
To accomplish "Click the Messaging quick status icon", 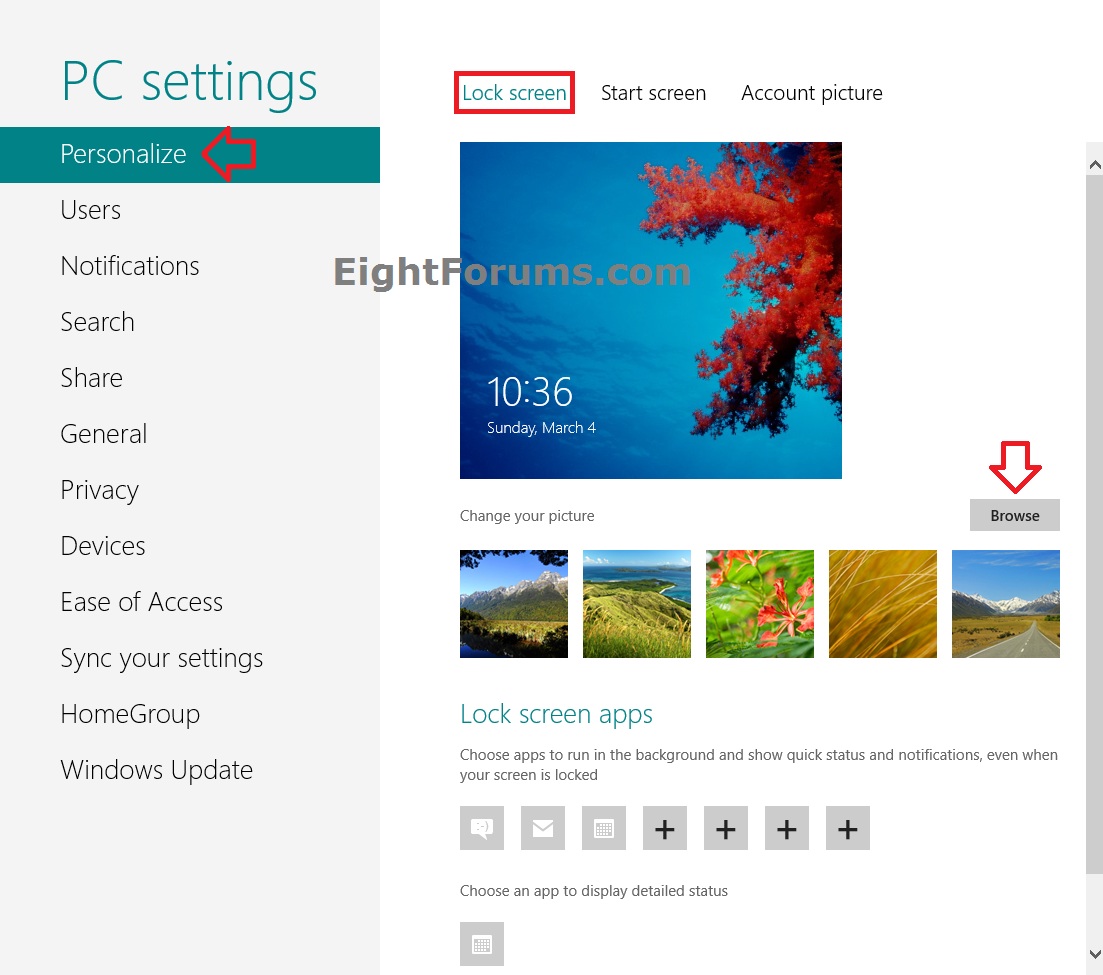I will pos(482,828).
